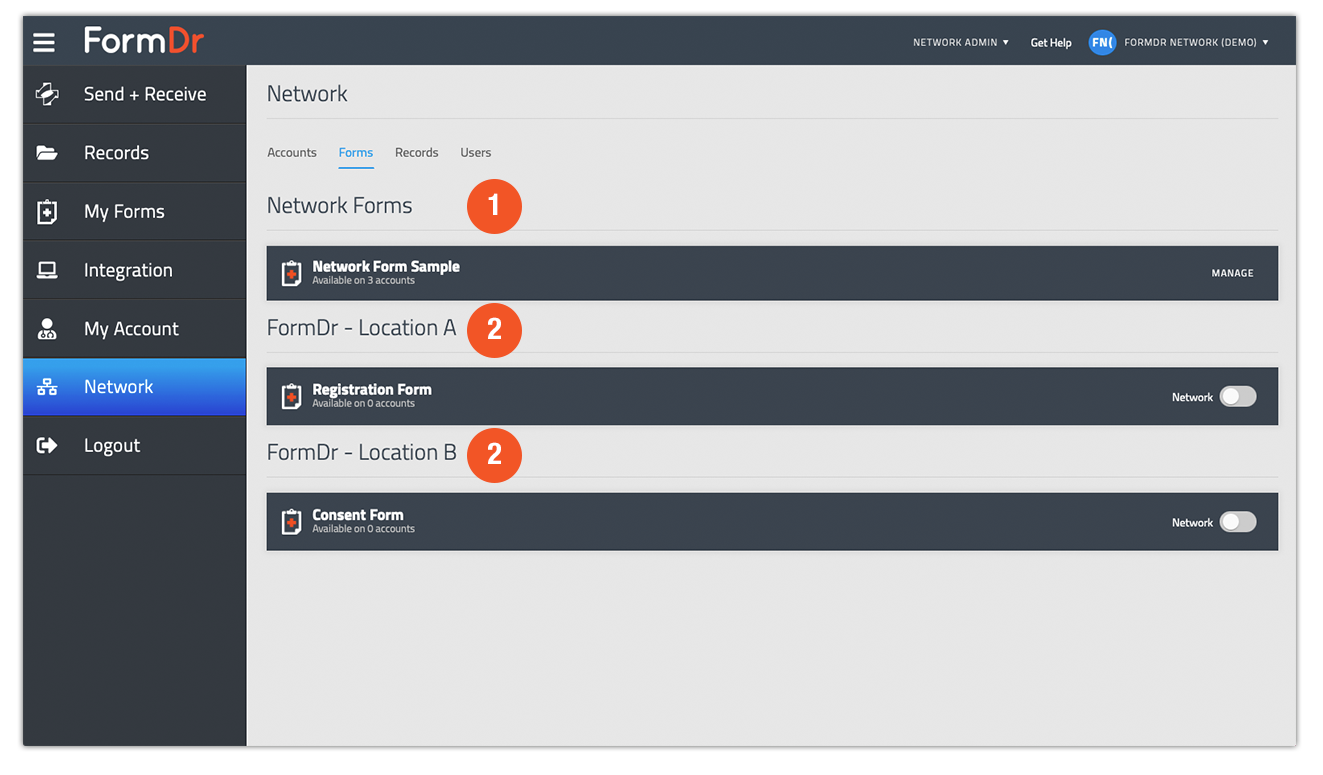
Task: Expand the FORMDR NETWORK (DEMO) dropdown
Action: [1196, 42]
